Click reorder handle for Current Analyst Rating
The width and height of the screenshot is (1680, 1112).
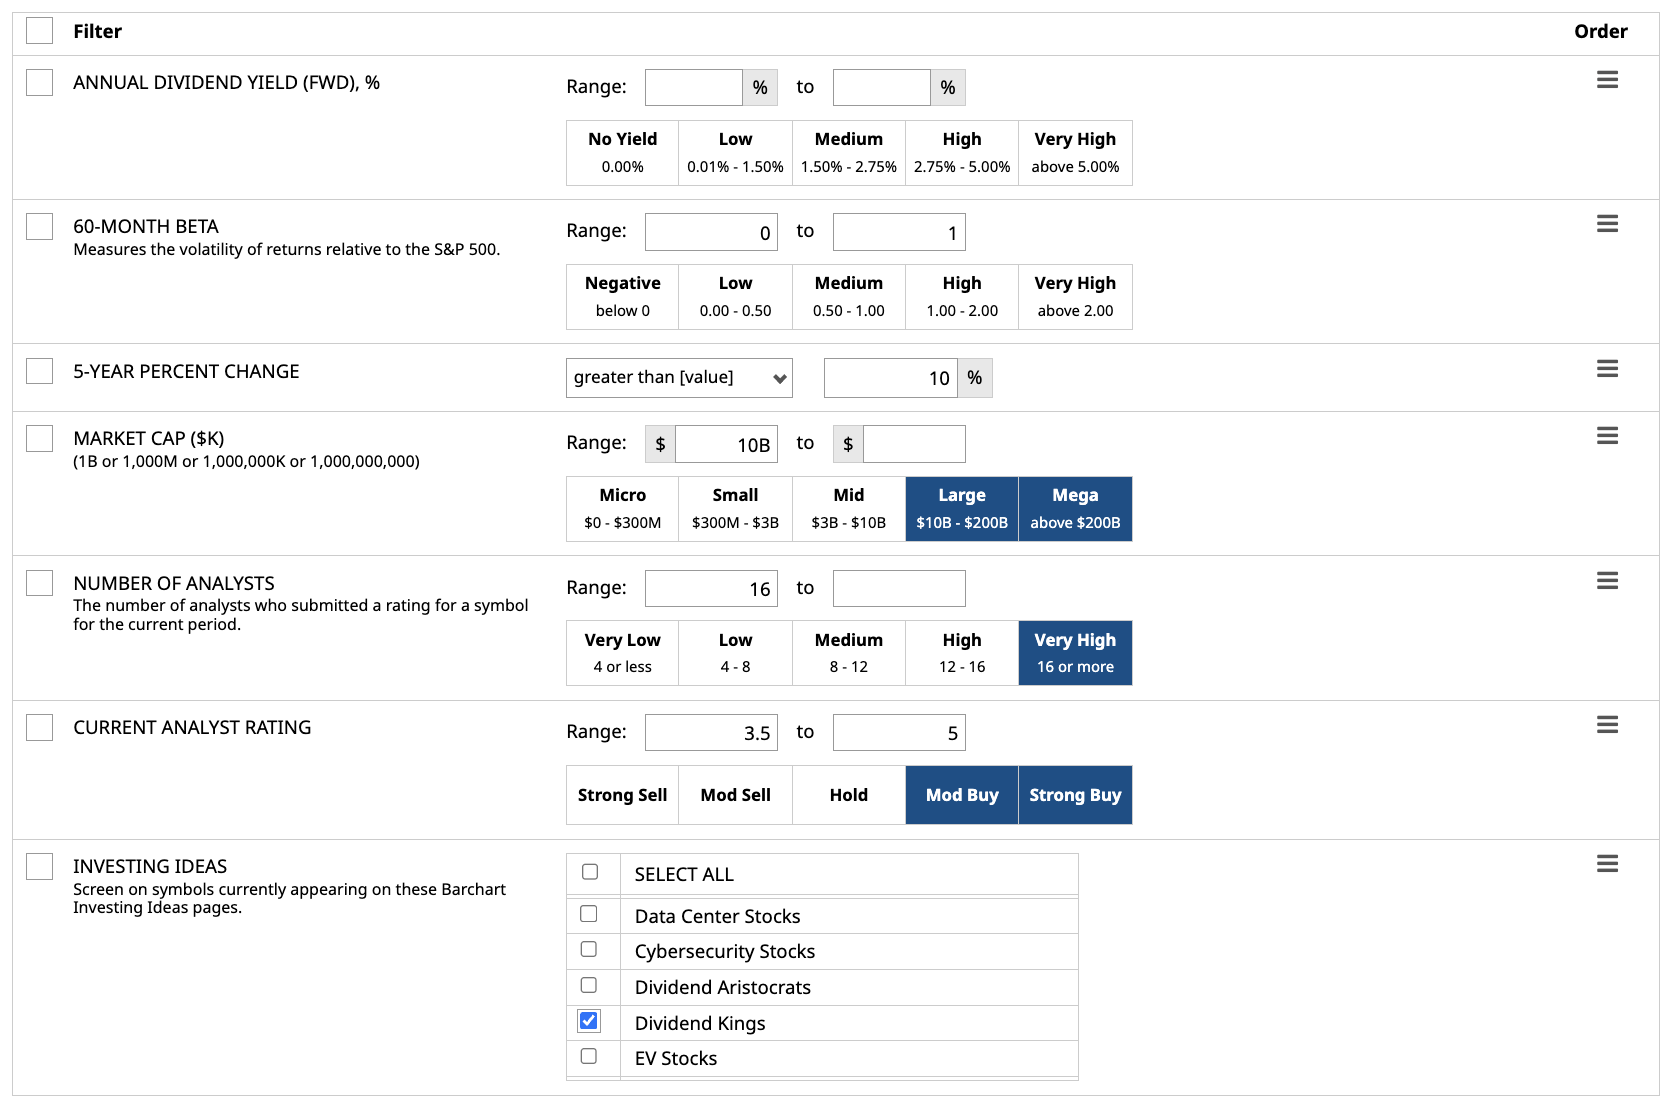[1607, 725]
